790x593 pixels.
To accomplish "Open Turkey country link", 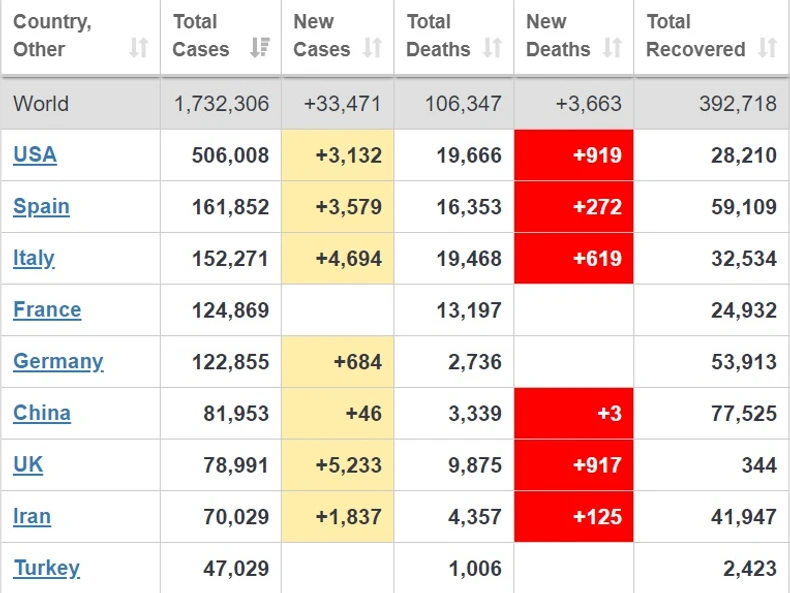I will 46,568.
